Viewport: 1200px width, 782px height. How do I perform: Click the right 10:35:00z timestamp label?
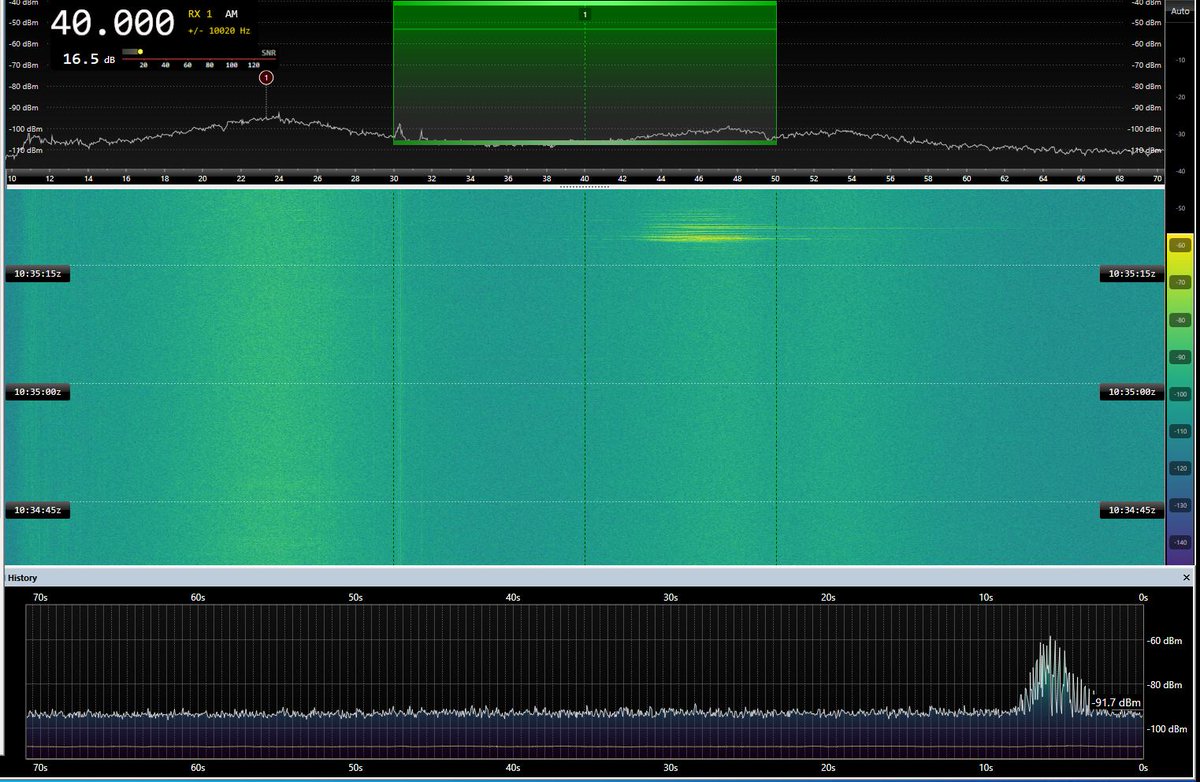(x=1132, y=393)
